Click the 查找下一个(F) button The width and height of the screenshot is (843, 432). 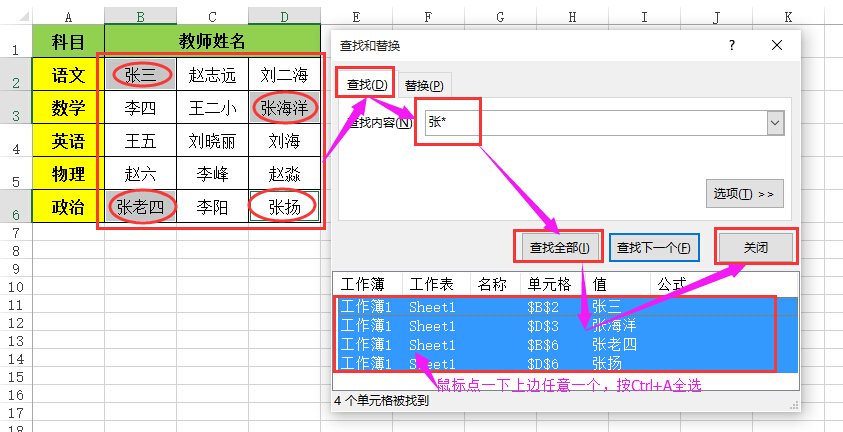(x=654, y=248)
